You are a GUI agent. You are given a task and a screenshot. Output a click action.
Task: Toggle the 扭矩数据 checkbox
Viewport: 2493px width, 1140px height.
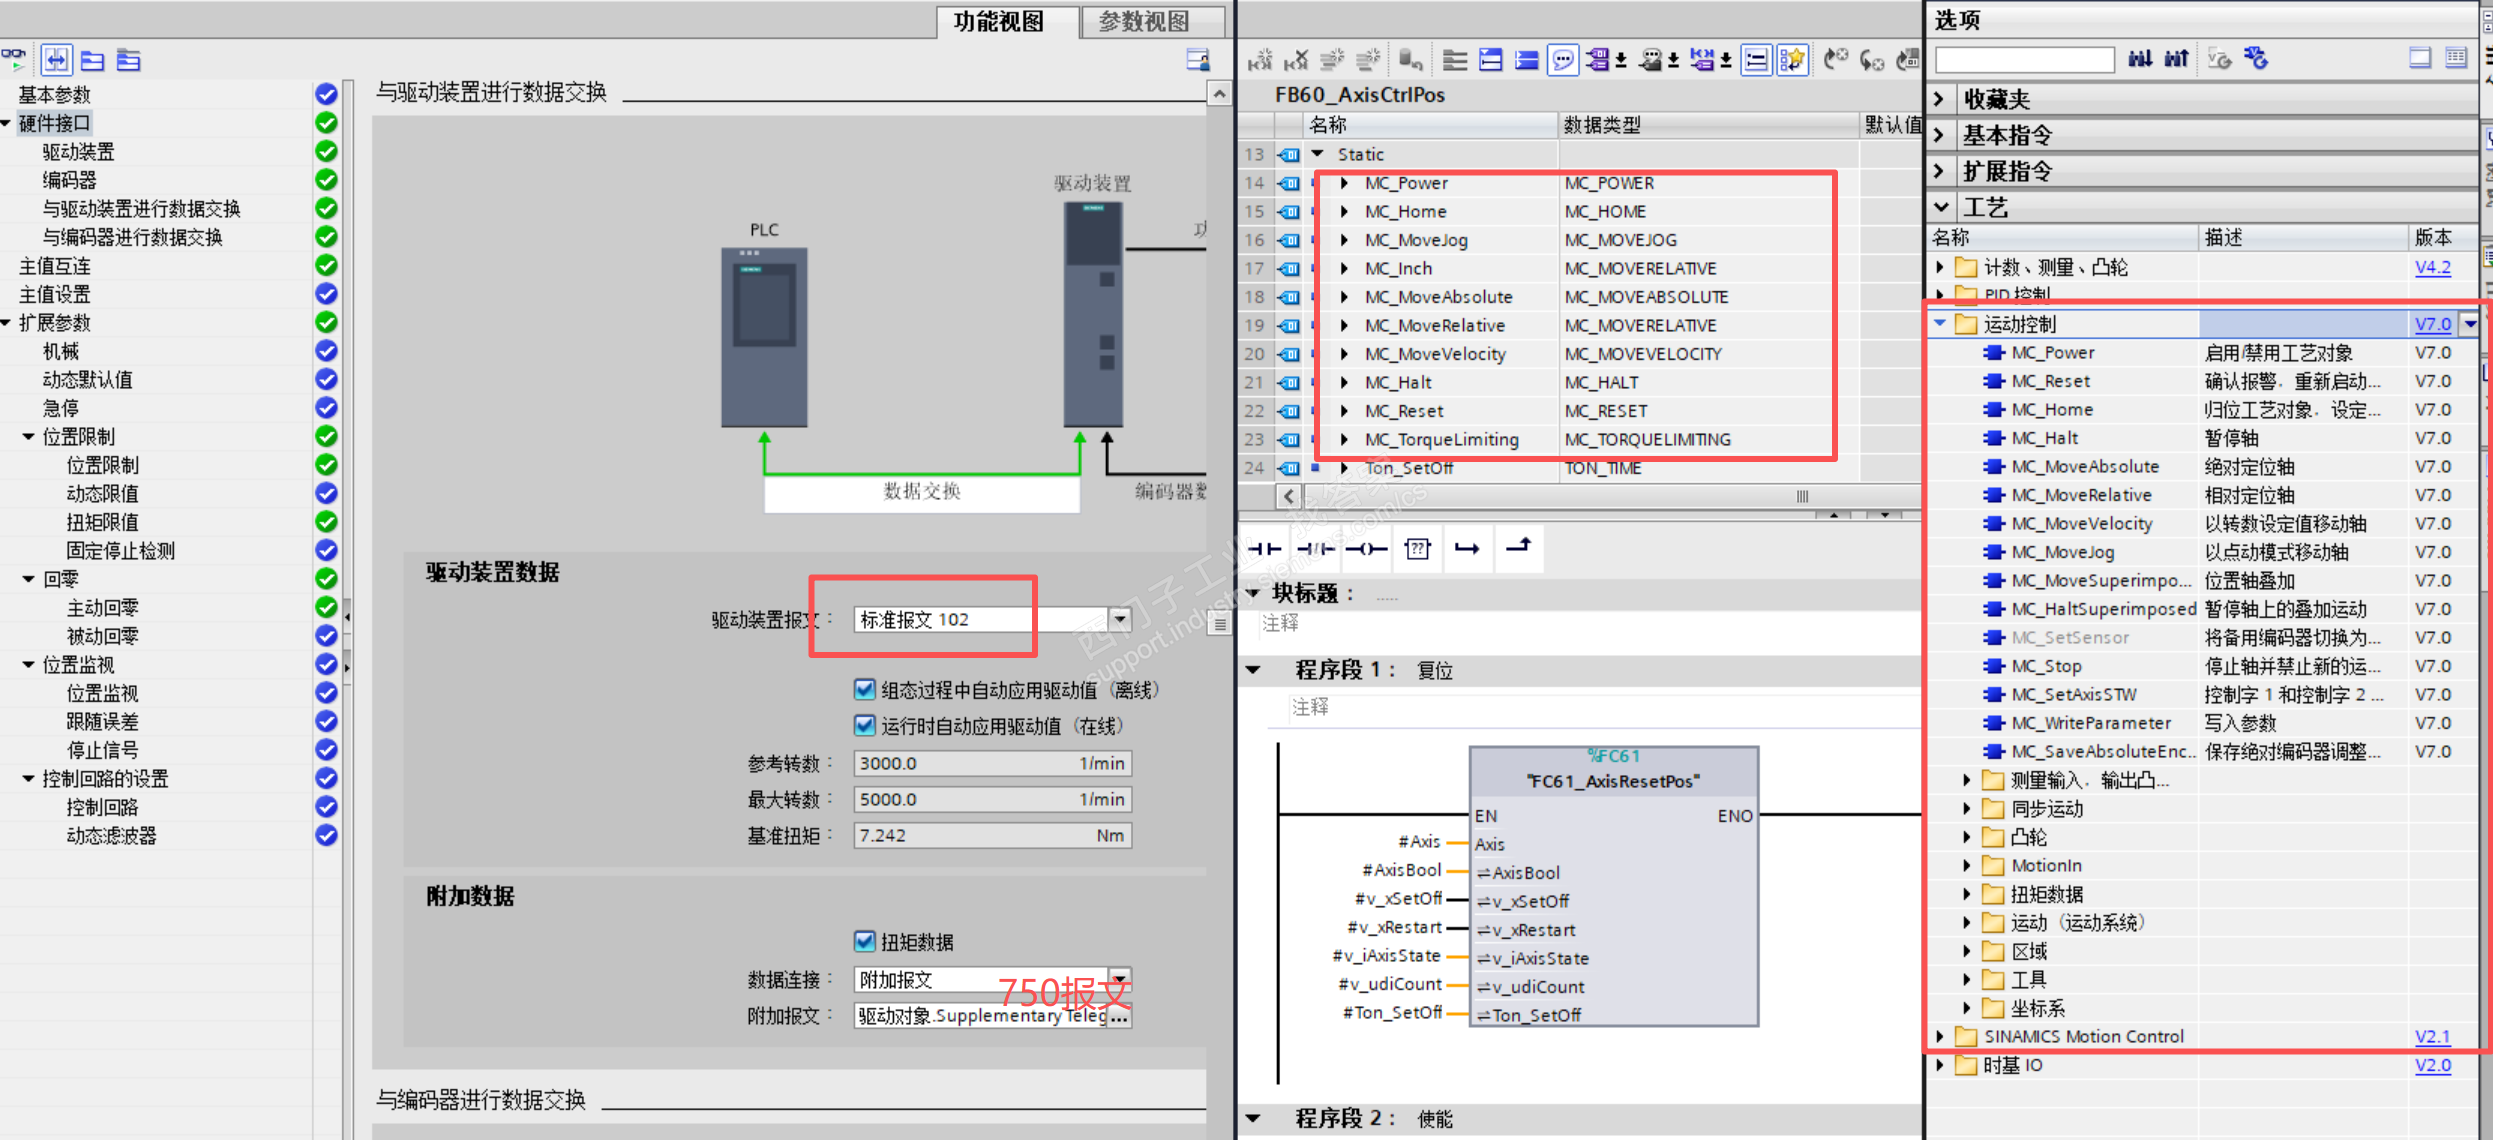pyautogui.click(x=865, y=942)
